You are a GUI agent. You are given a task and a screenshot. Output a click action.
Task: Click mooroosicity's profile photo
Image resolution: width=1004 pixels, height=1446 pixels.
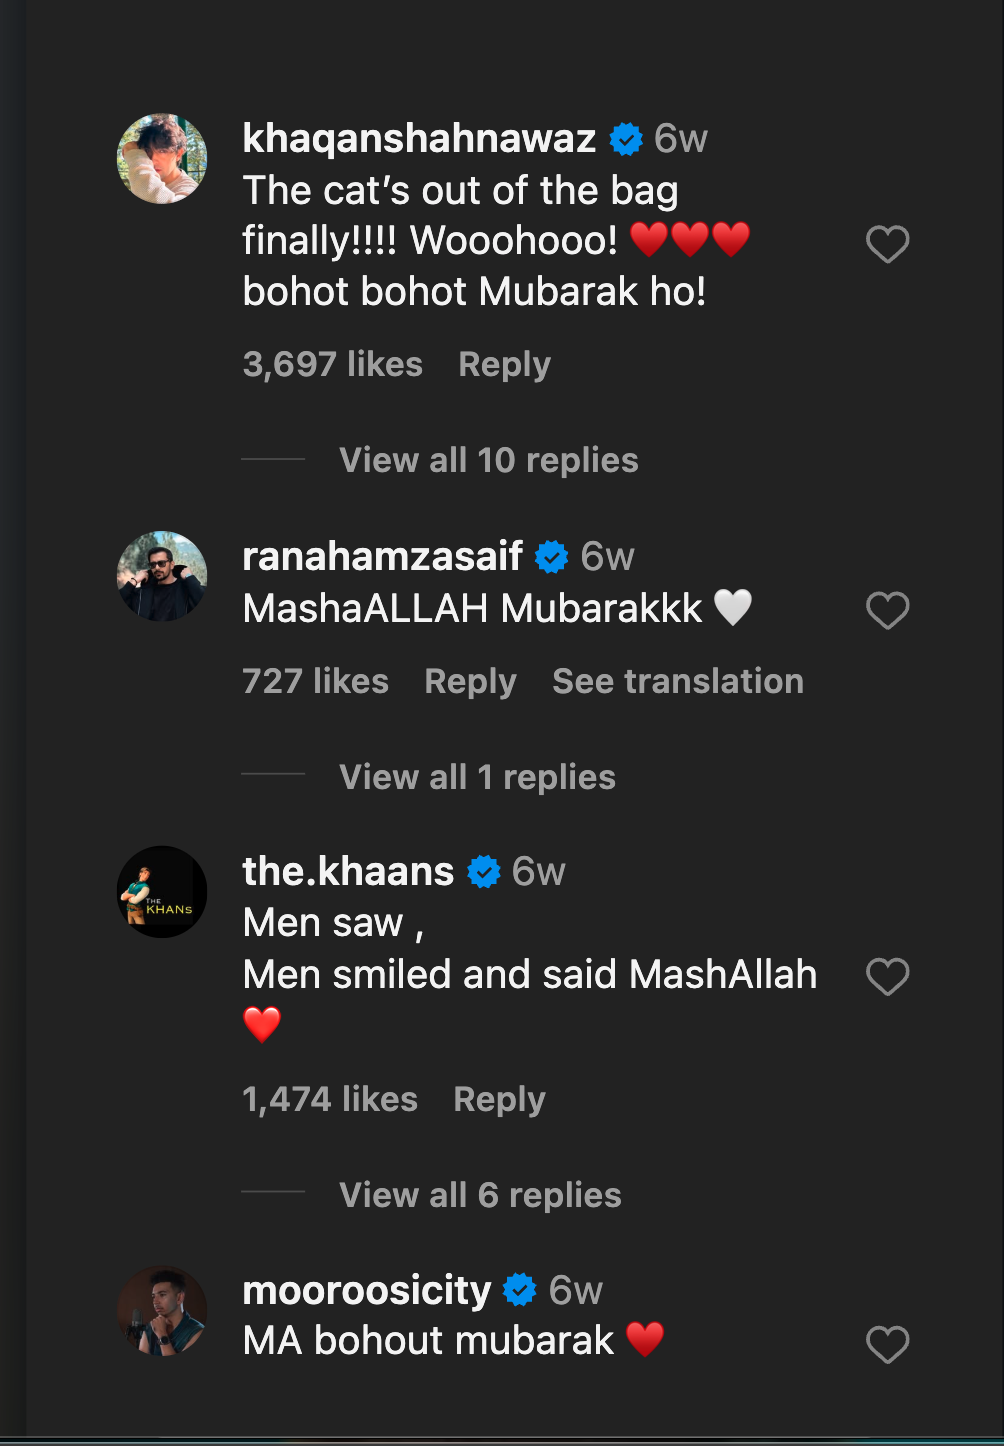(x=161, y=1311)
